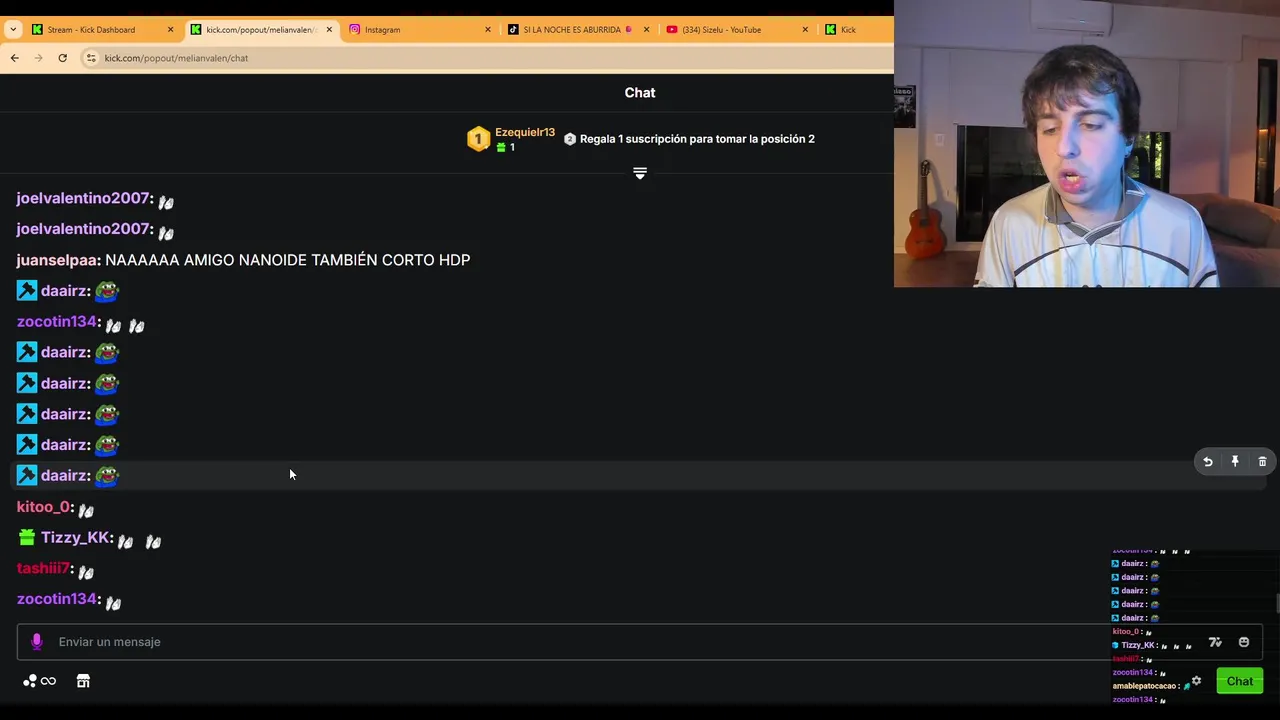
Task: Send message with the green Chat button
Action: 1240,681
